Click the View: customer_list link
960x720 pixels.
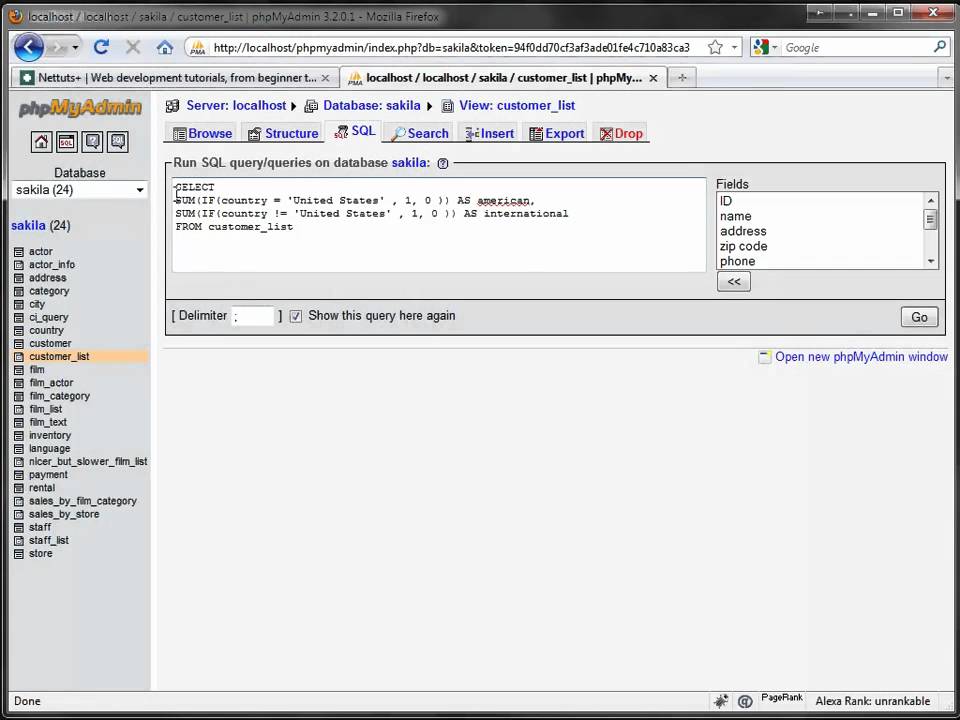(517, 106)
